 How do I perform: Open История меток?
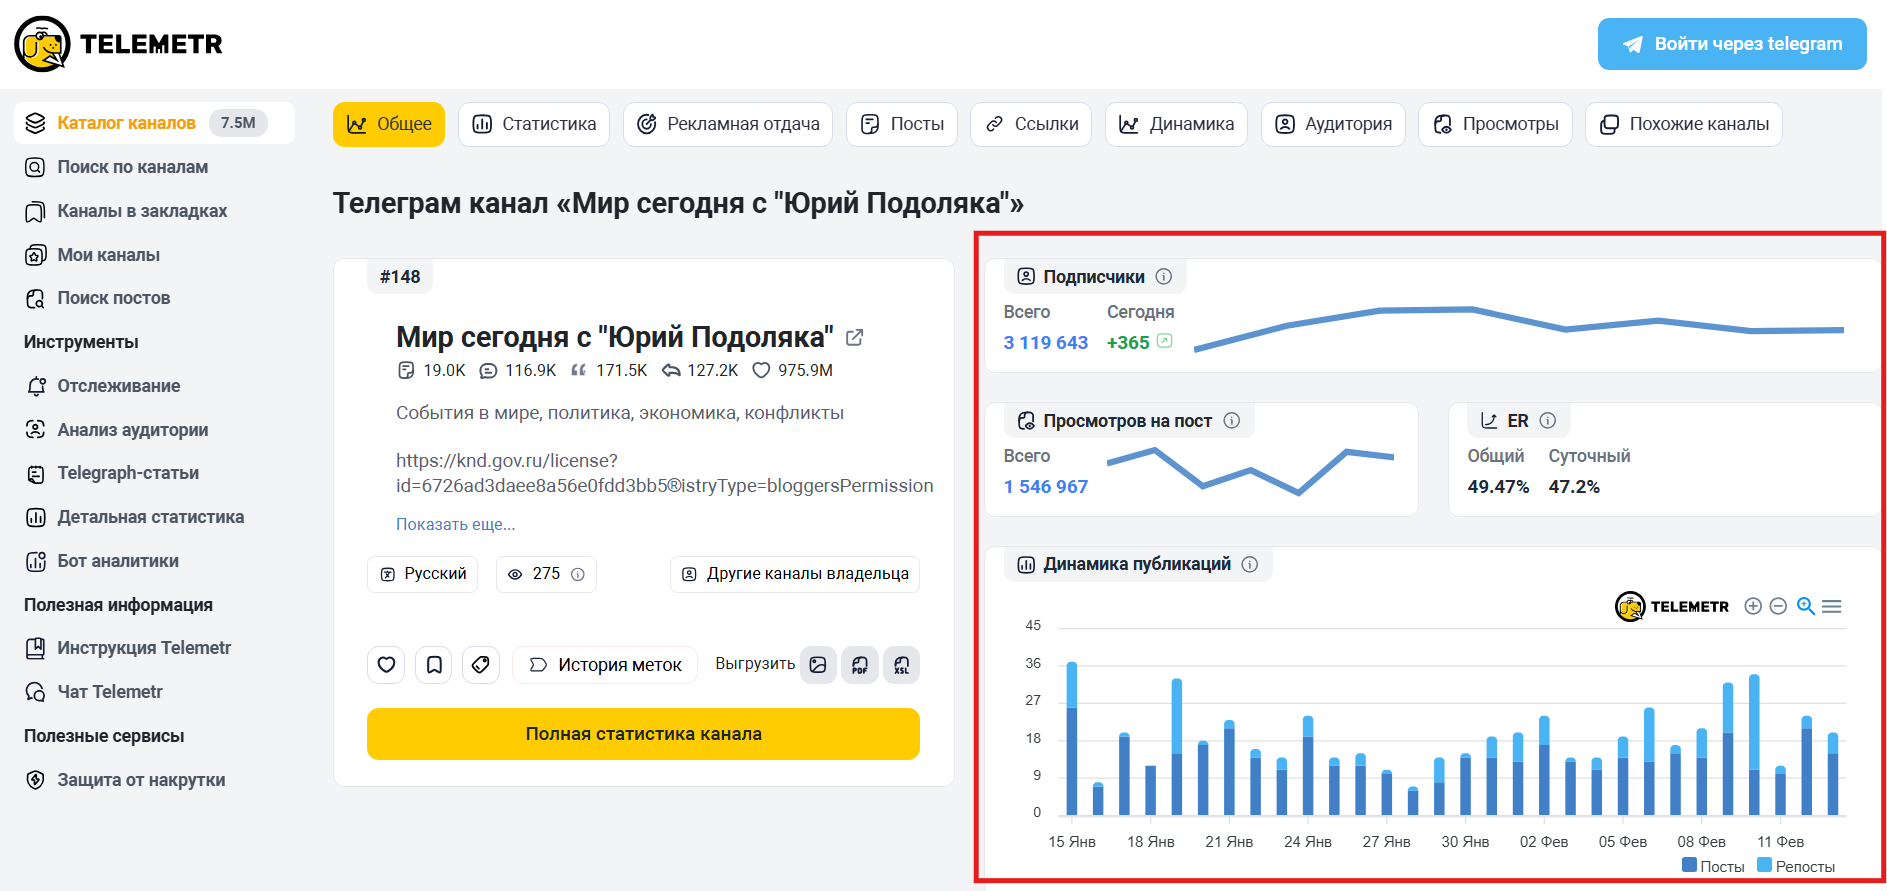(x=605, y=665)
